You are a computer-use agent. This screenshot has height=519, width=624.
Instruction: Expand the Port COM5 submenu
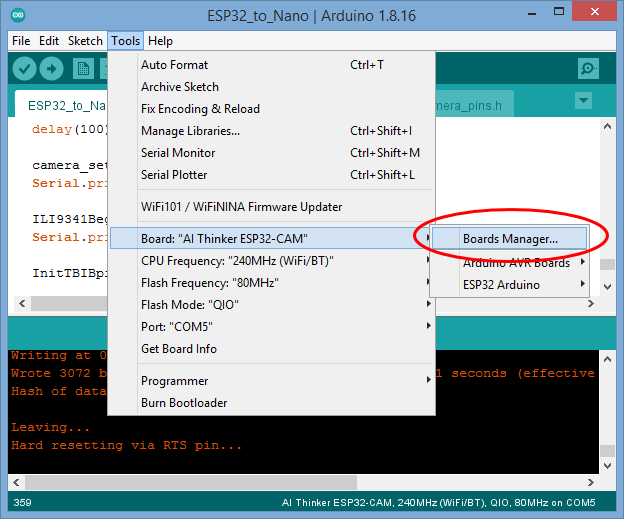271,327
